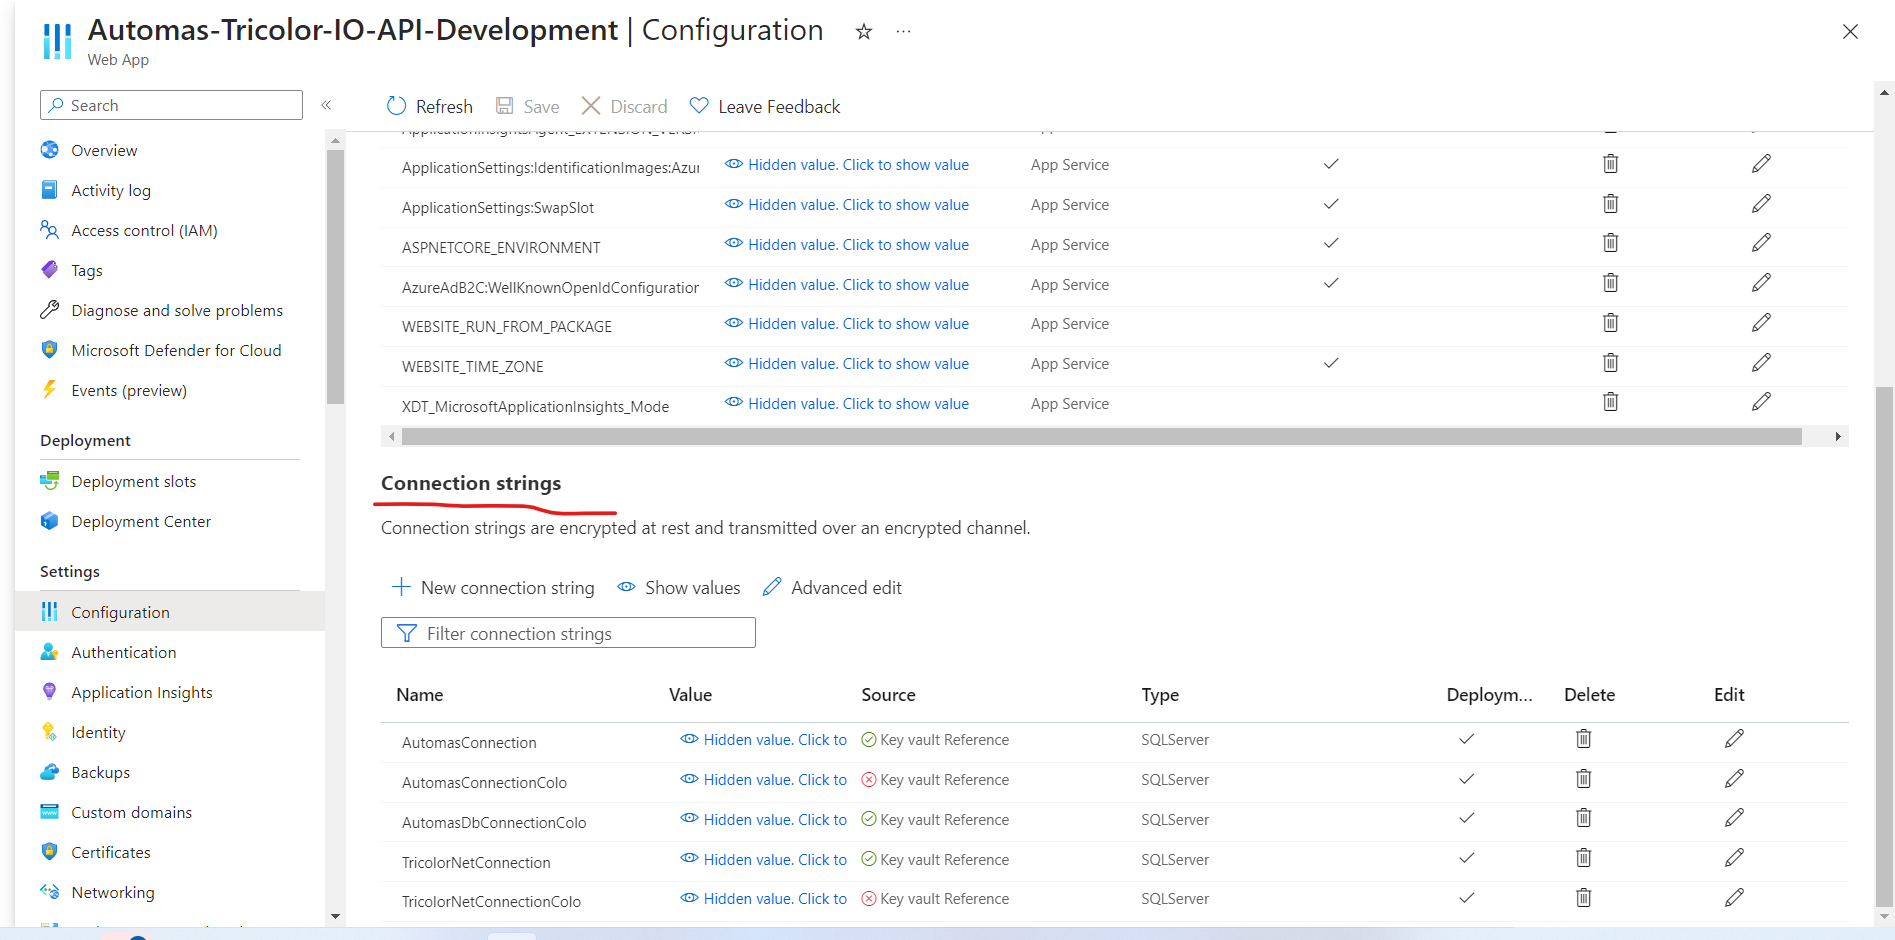This screenshot has height=940, width=1895.
Task: Click the Filter connection strings field
Action: coord(568,632)
